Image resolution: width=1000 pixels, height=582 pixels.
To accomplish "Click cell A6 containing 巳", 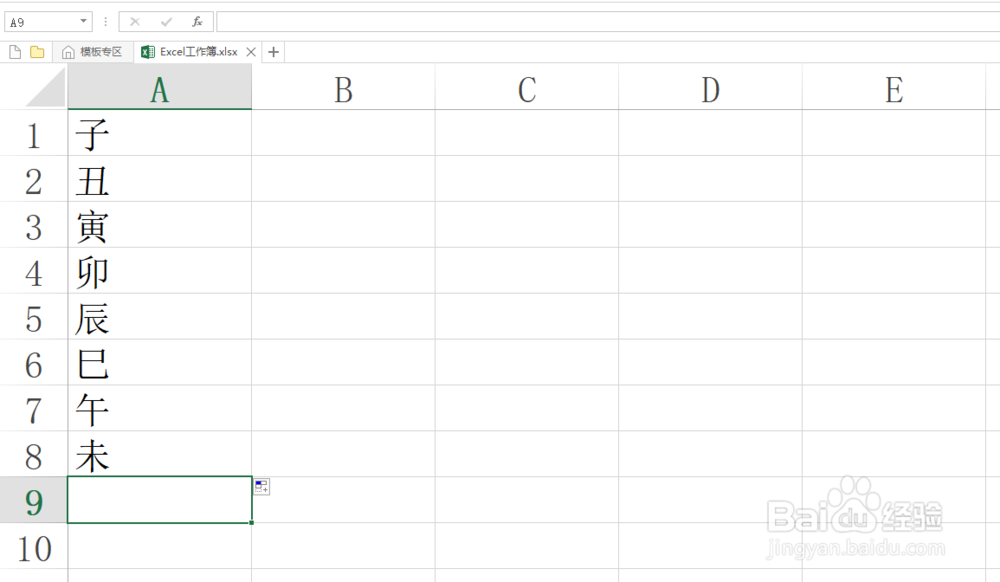I will pyautogui.click(x=159, y=365).
